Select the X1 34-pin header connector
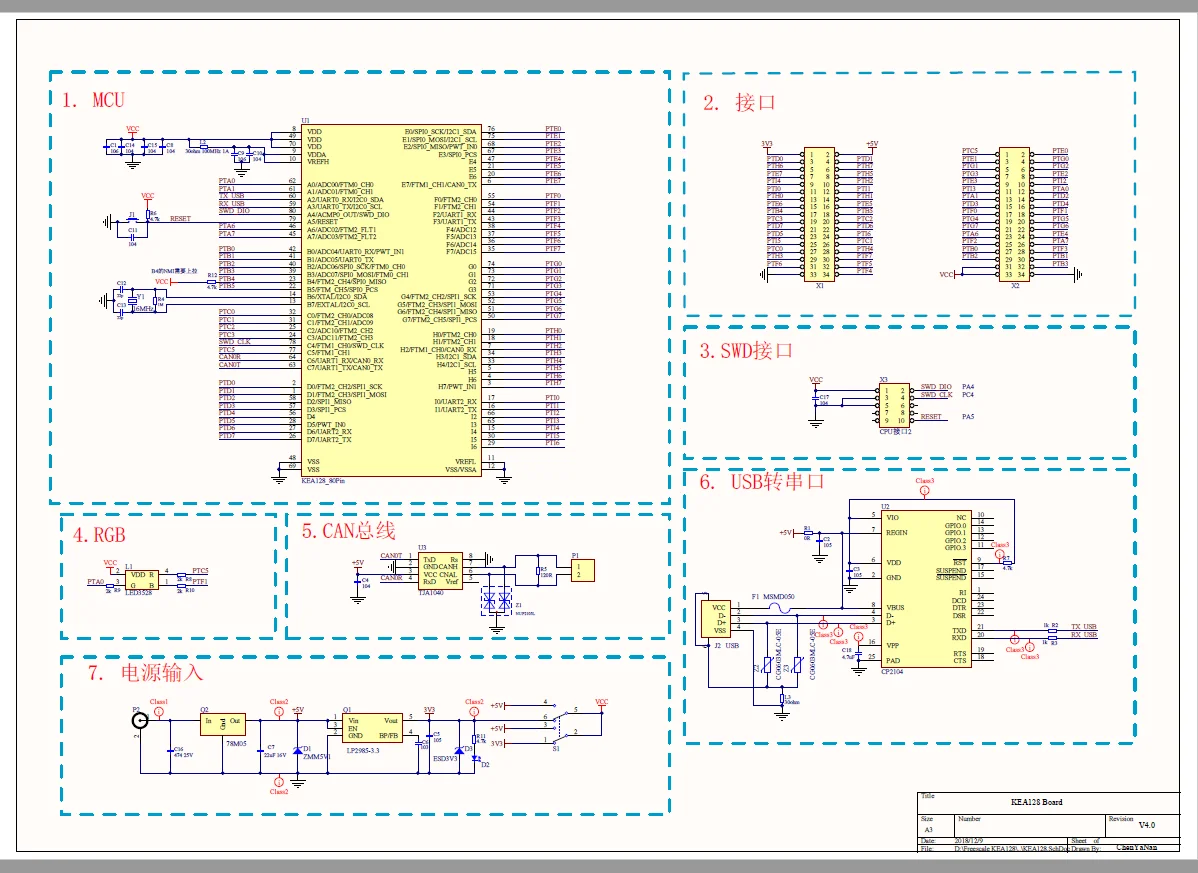Image resolution: width=1198 pixels, height=873 pixels. coord(821,212)
